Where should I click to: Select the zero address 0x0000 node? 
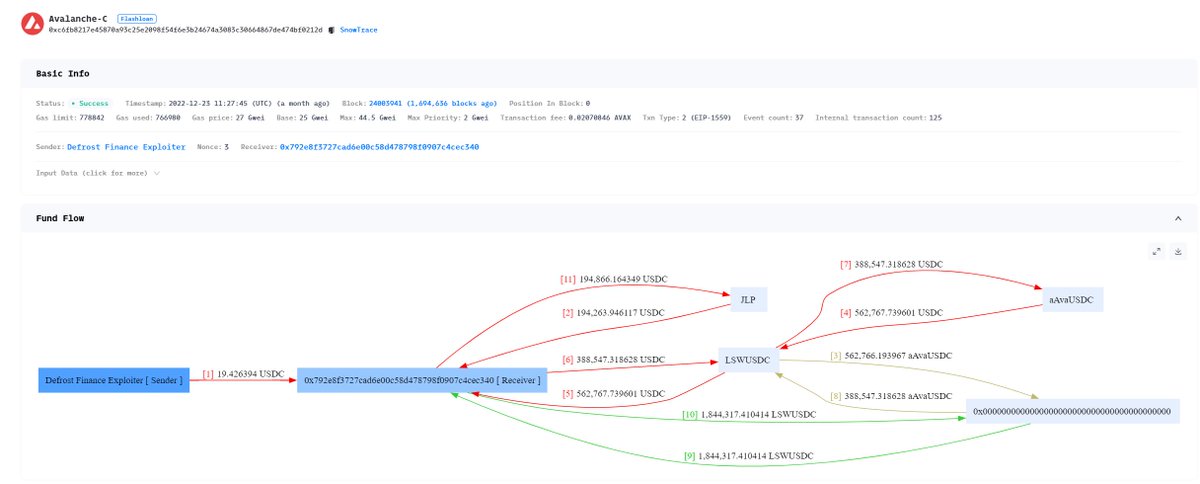(x=1072, y=411)
